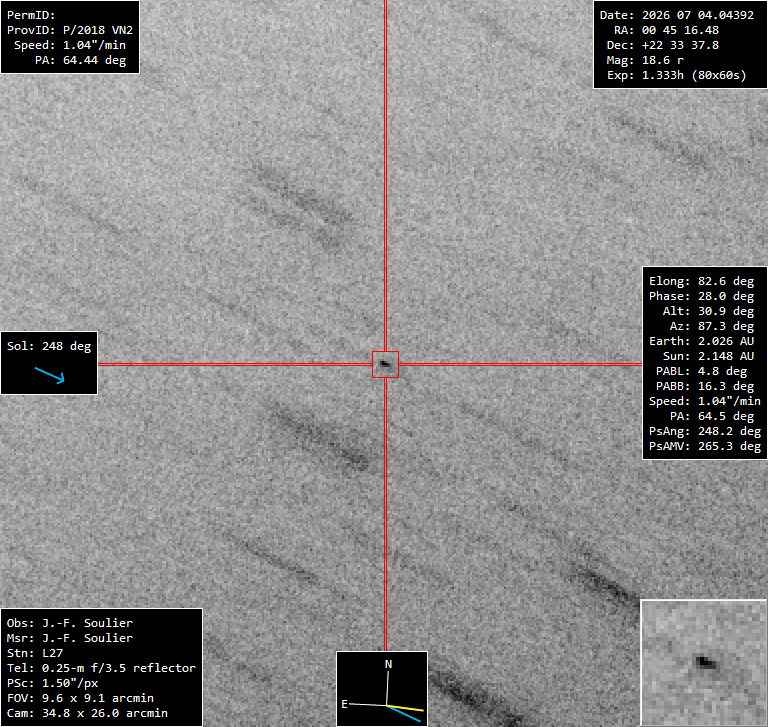
Task: Click 'Obs: J.-F. Soulier' line
Action: coord(70,623)
